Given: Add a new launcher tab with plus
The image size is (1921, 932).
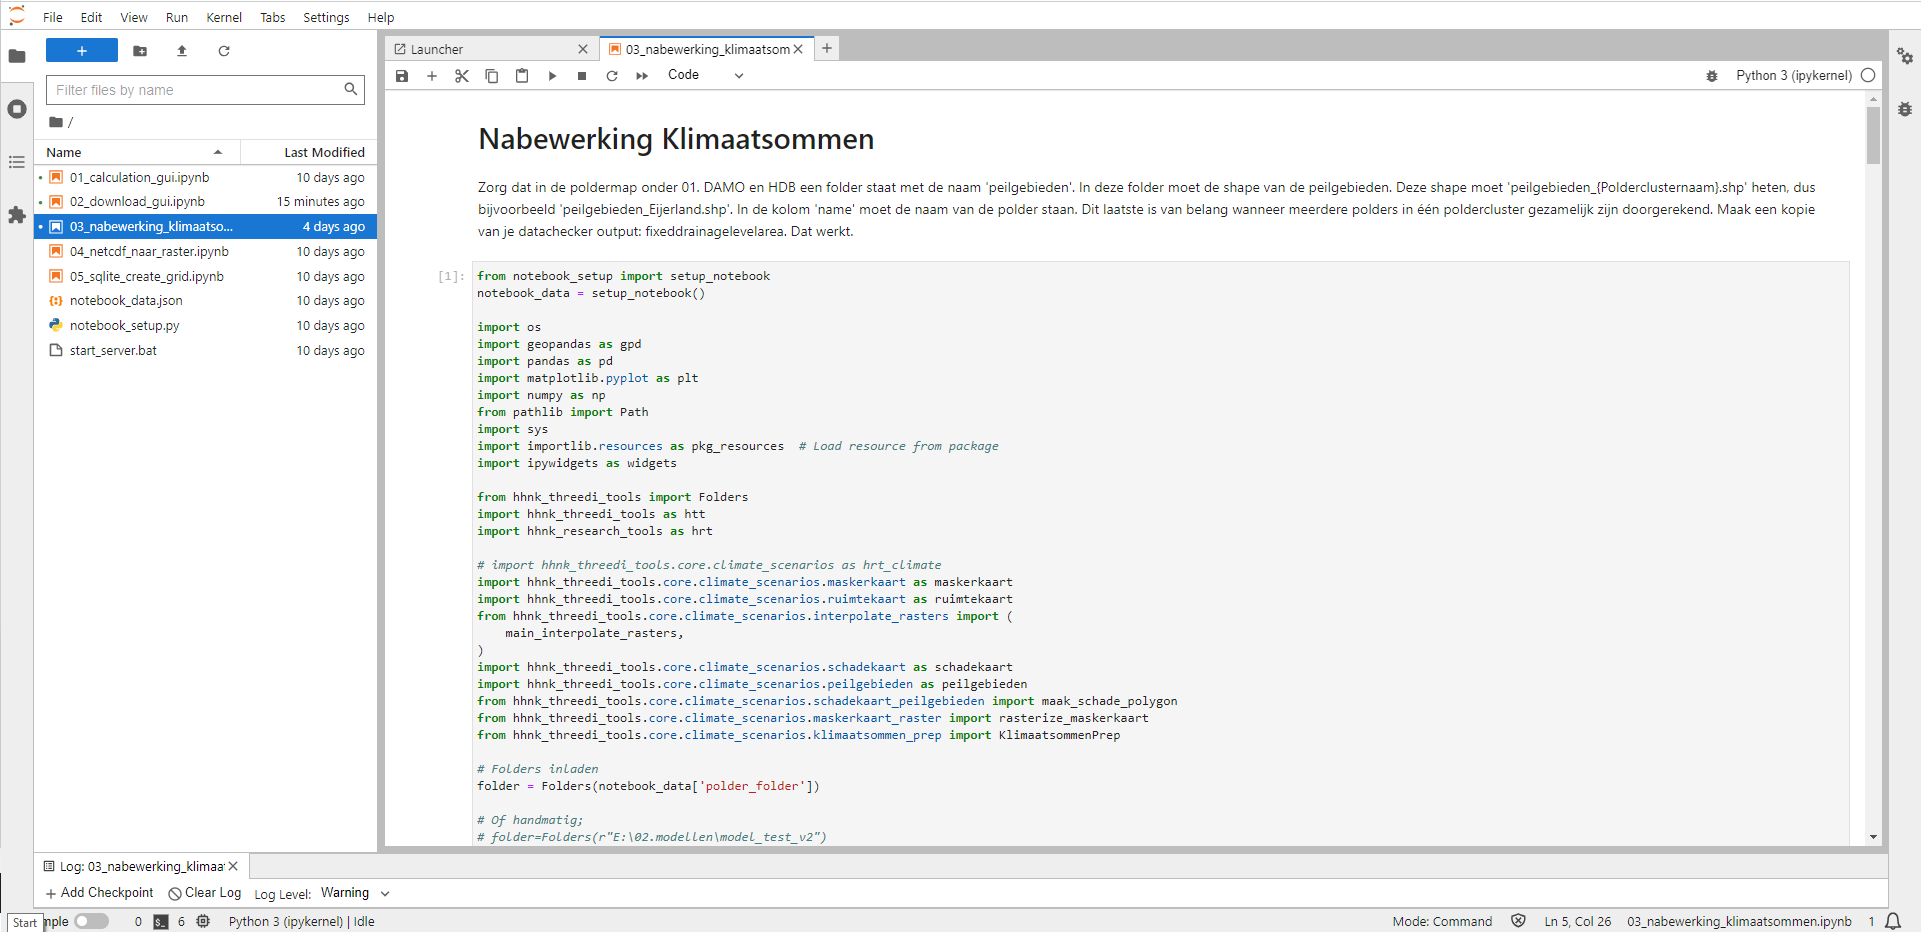Looking at the screenshot, I should (x=827, y=48).
